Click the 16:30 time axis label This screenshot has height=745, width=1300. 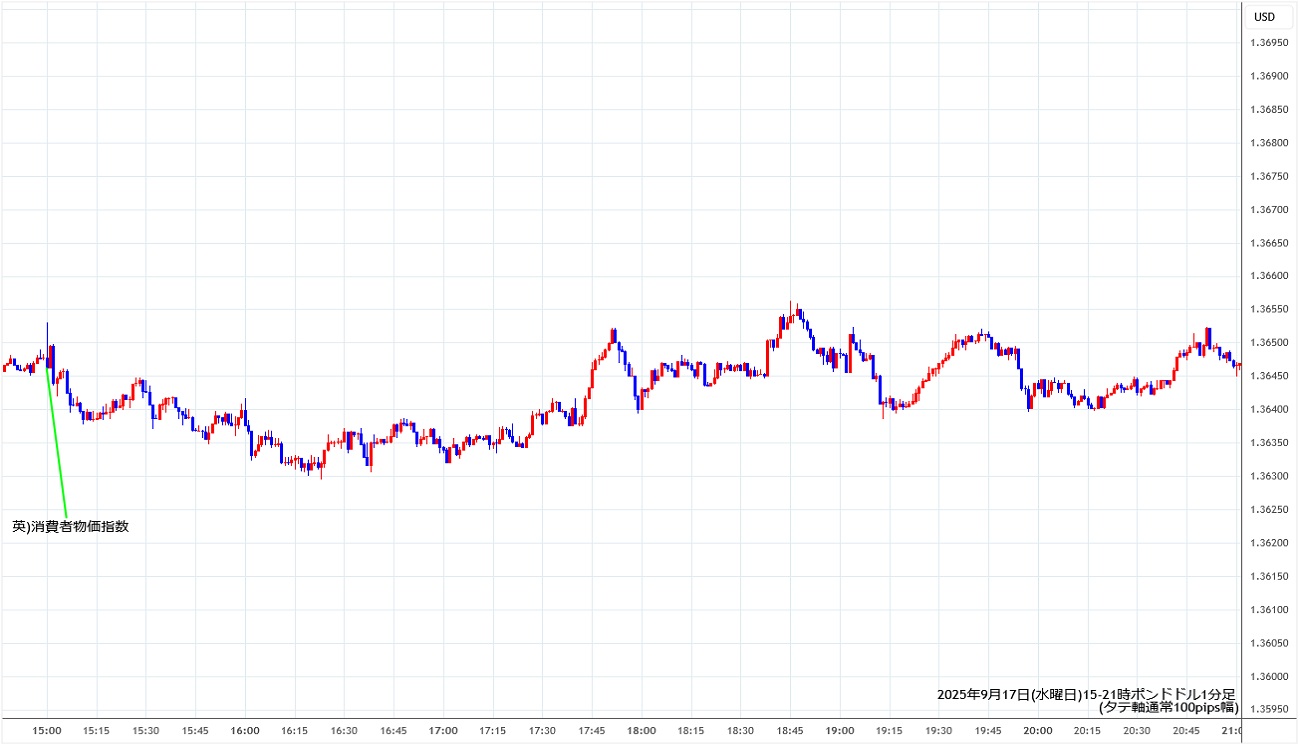(x=344, y=731)
